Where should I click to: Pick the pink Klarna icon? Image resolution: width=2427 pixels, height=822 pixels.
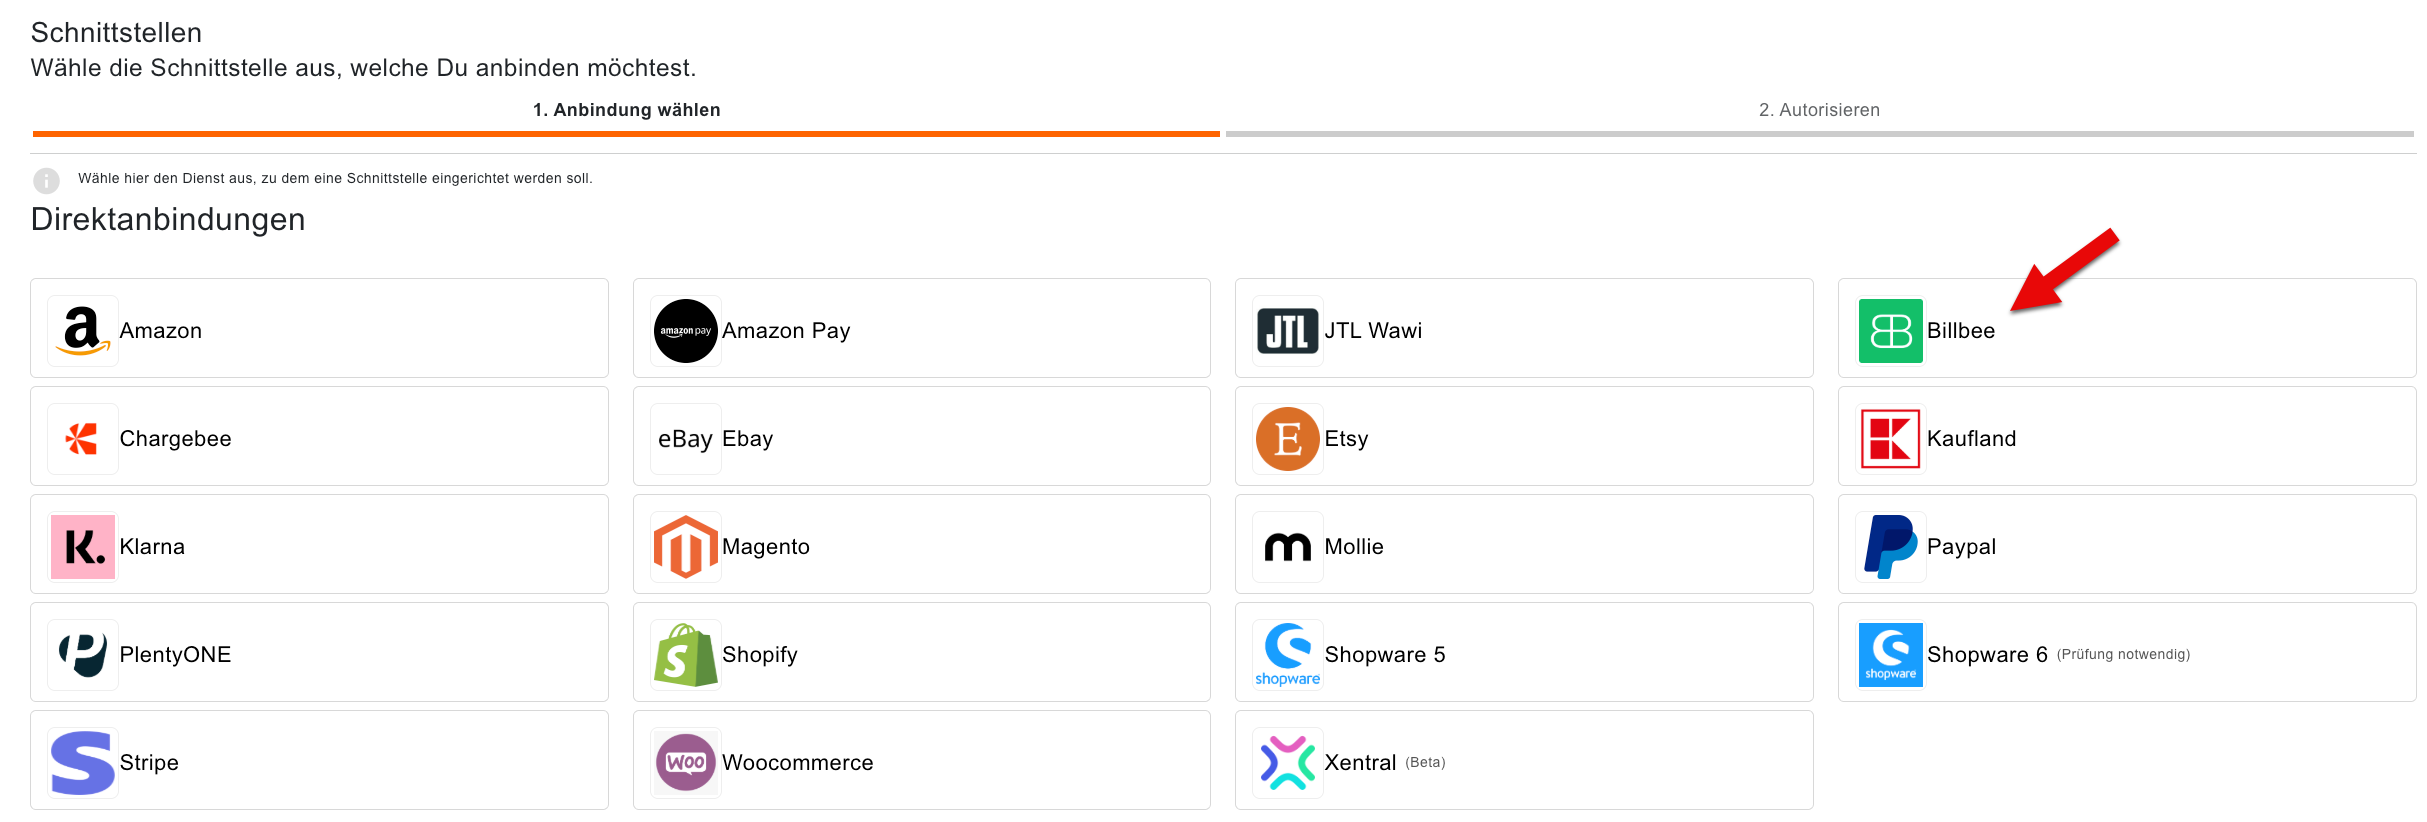(82, 546)
